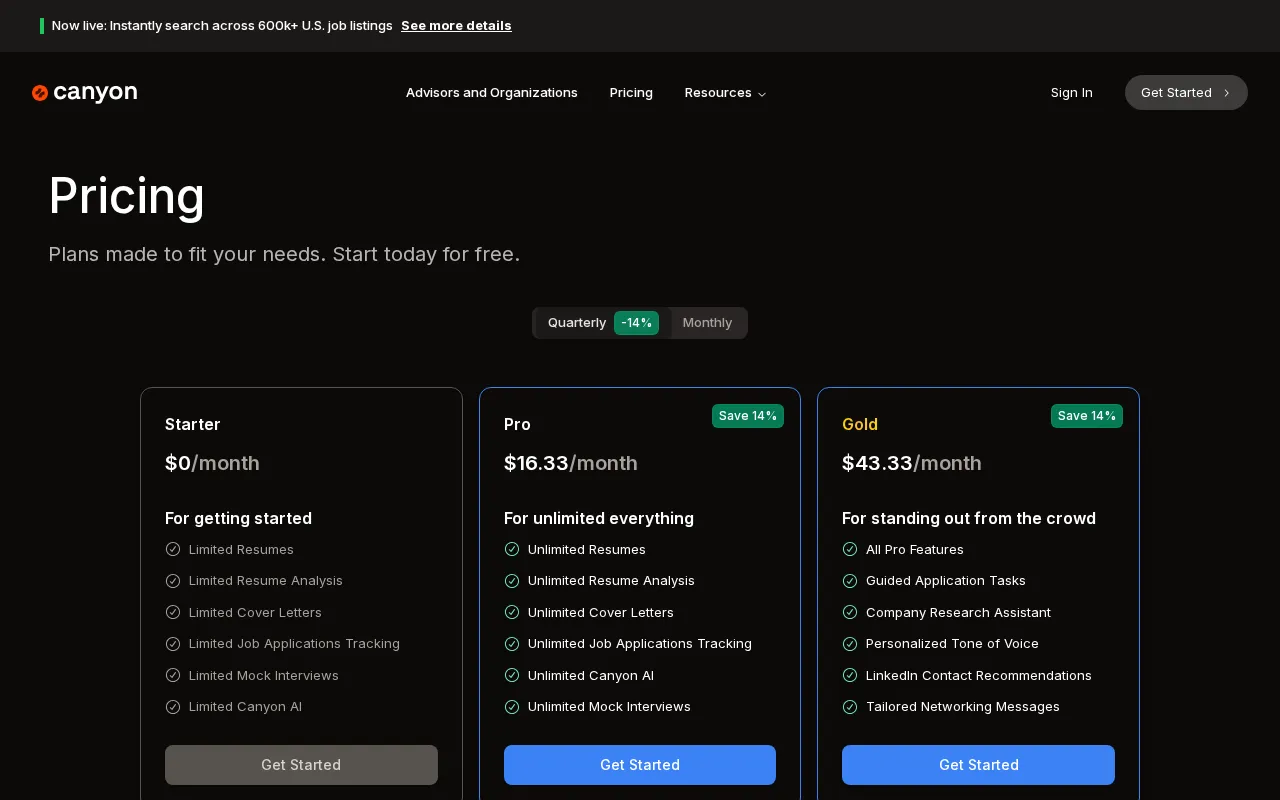This screenshot has width=1280, height=800.
Task: Click checkmark icon beside Limited Cover Letters
Action: 173,612
